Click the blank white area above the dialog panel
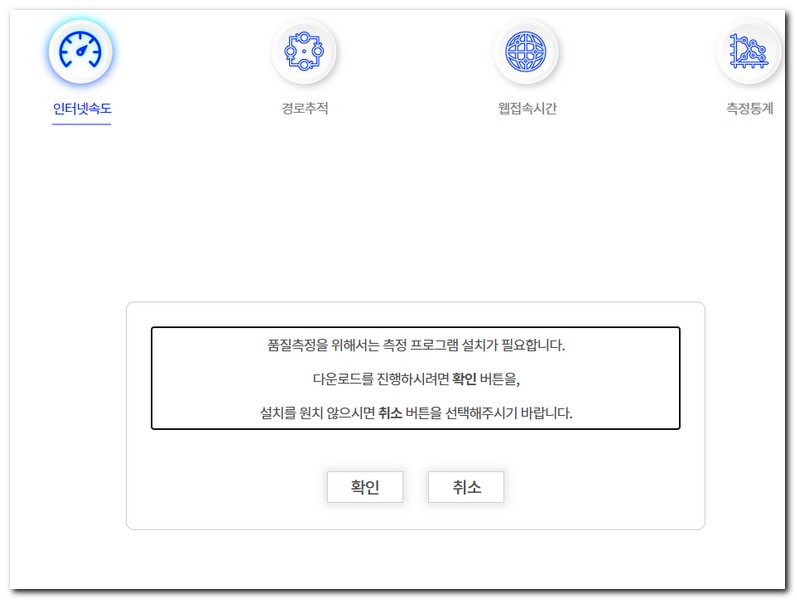797x600 pixels. point(416,220)
